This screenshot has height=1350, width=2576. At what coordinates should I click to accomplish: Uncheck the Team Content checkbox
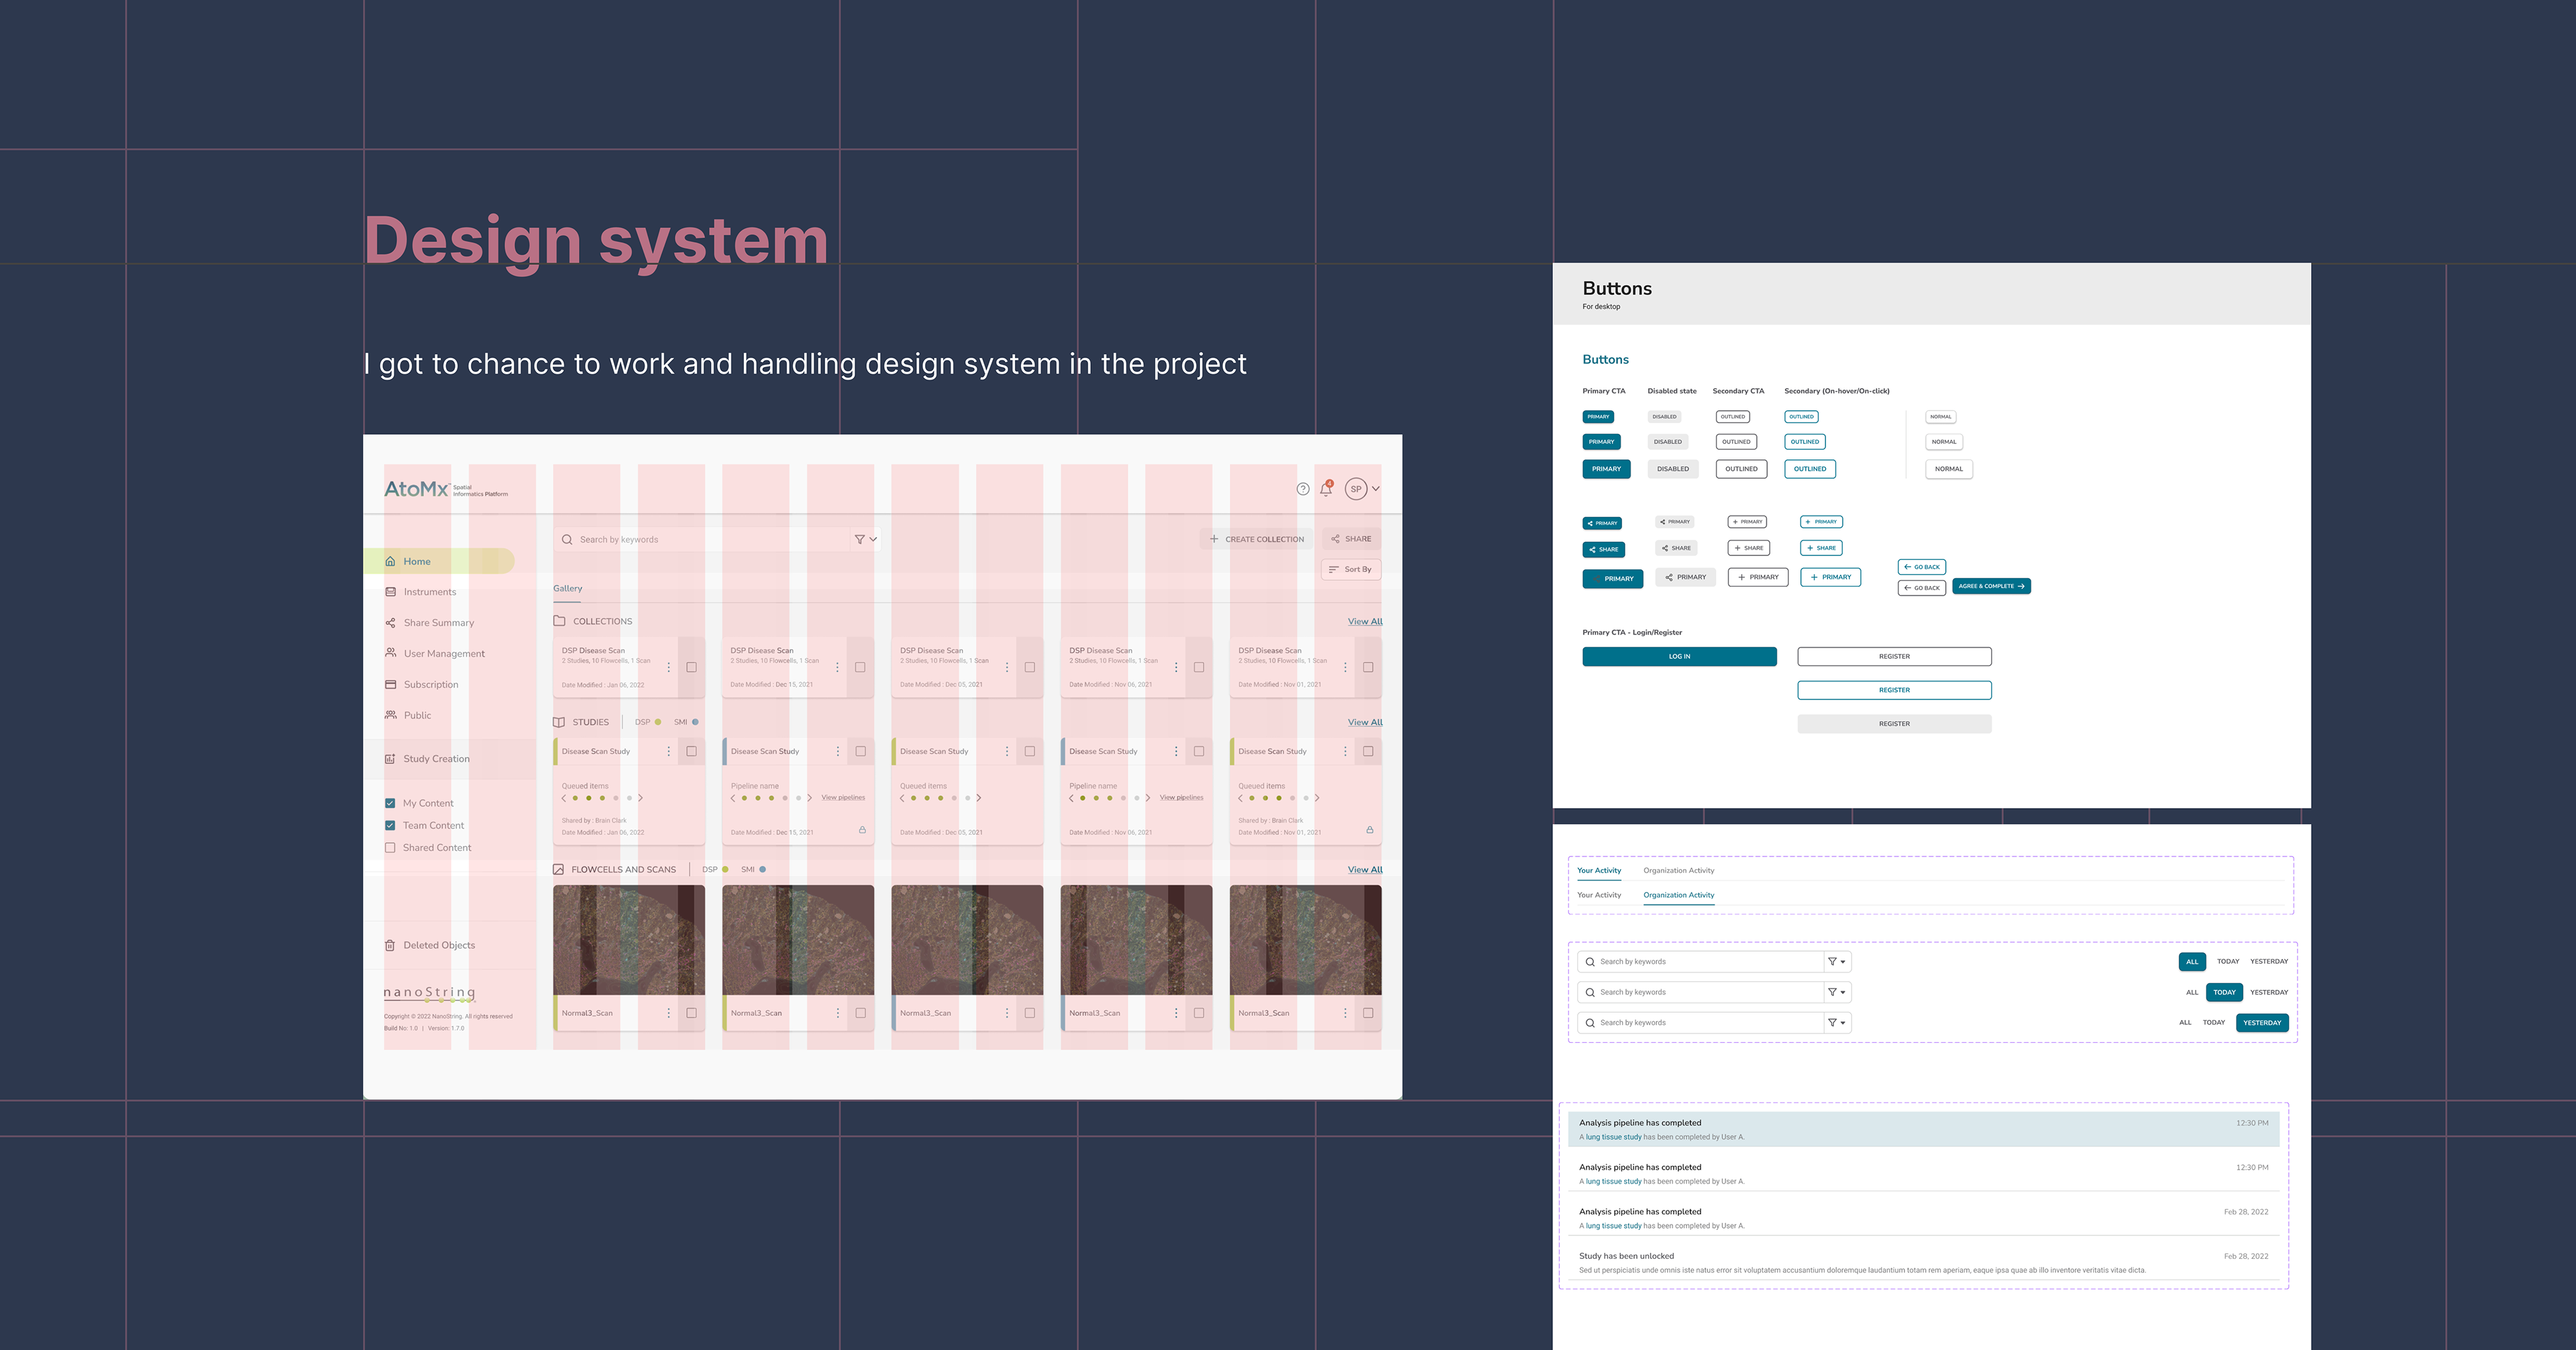[390, 826]
